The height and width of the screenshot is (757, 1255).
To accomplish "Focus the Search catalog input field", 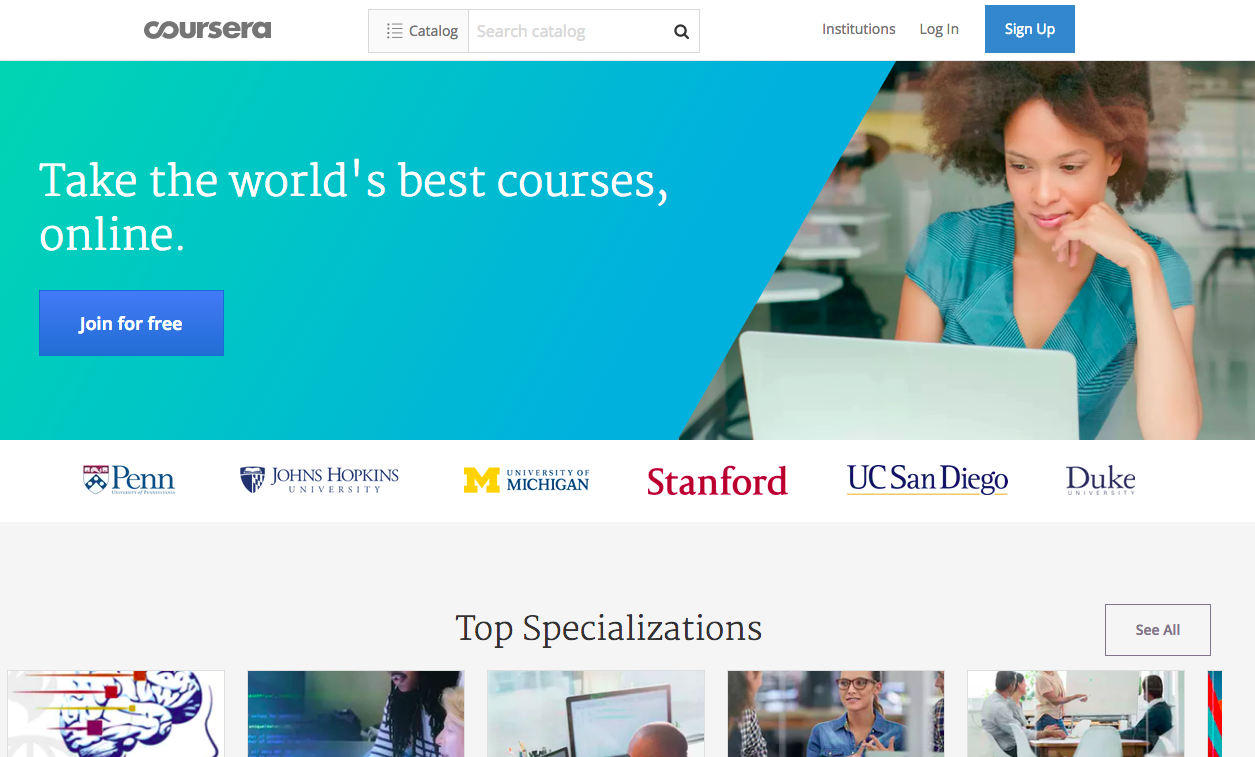I will tap(565, 31).
